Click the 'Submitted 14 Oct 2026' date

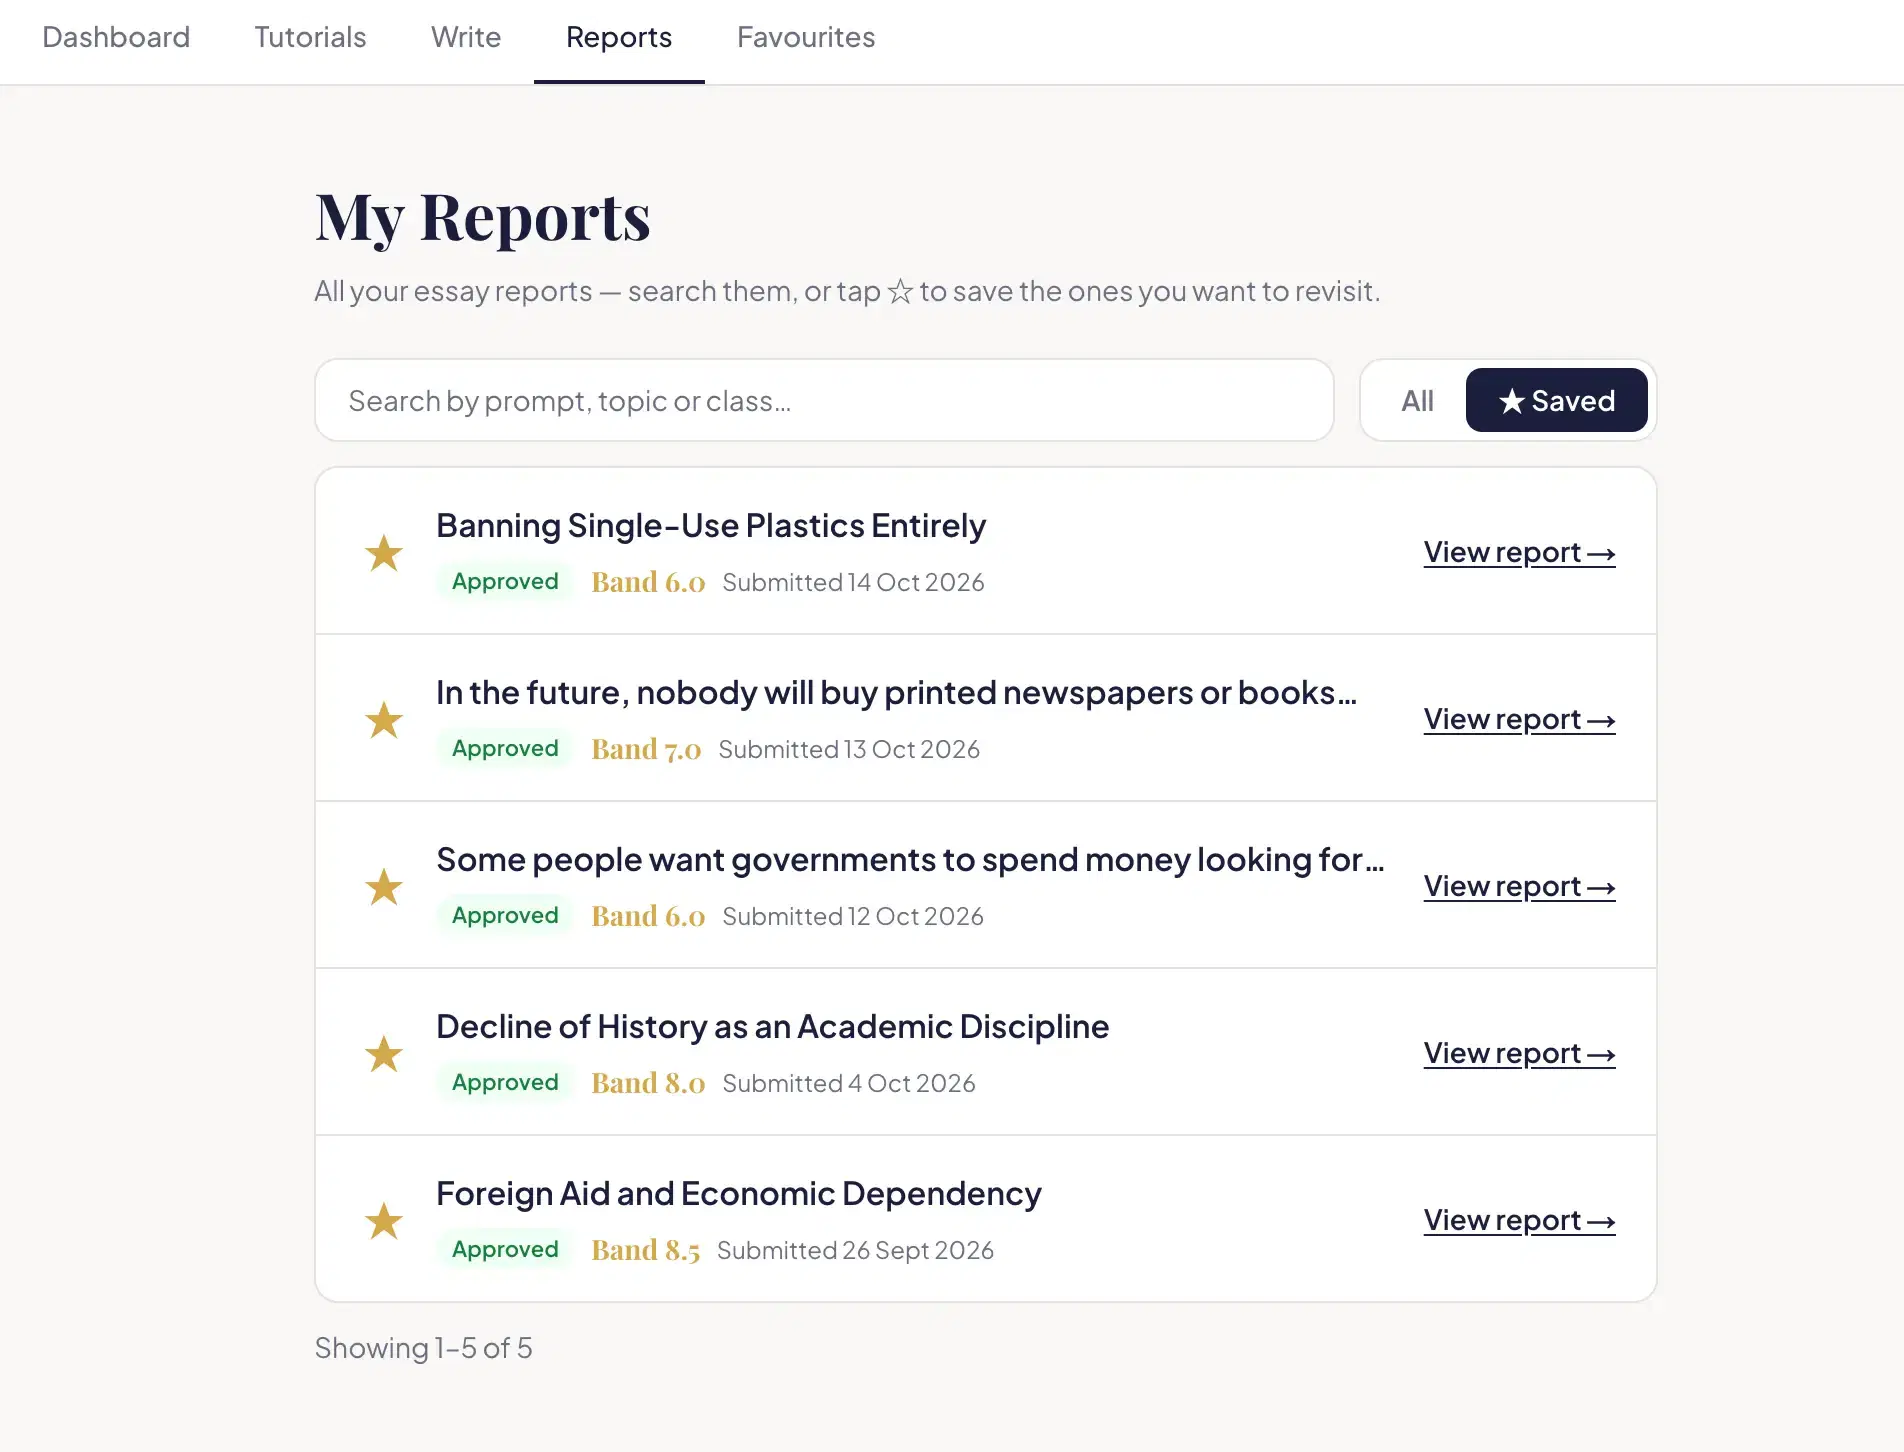pos(853,582)
